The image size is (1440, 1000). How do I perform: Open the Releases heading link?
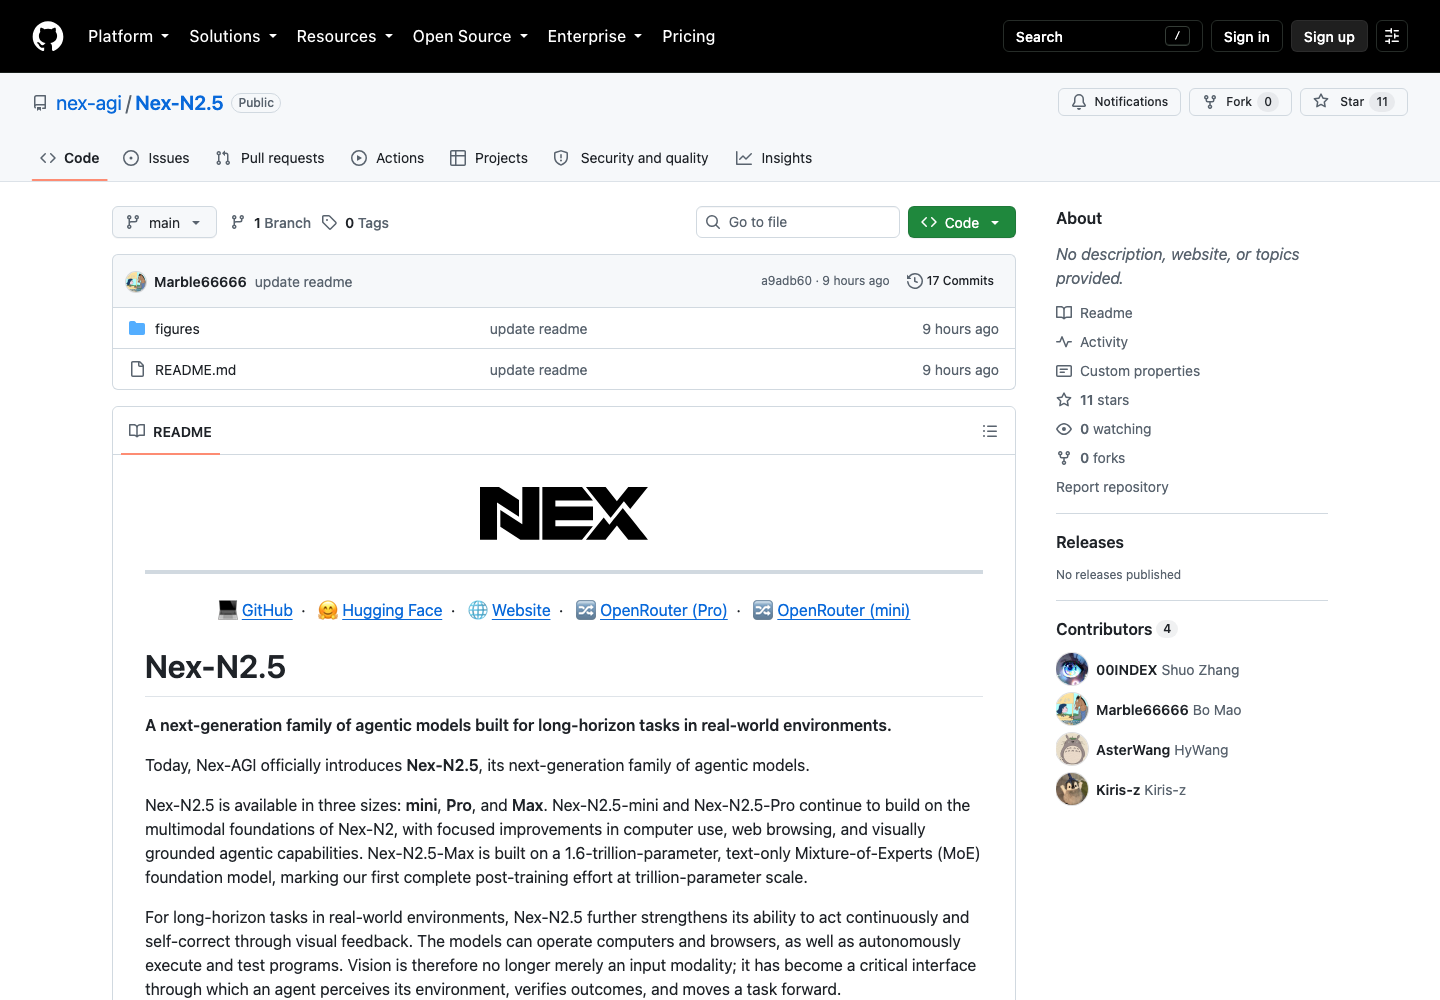pyautogui.click(x=1090, y=542)
